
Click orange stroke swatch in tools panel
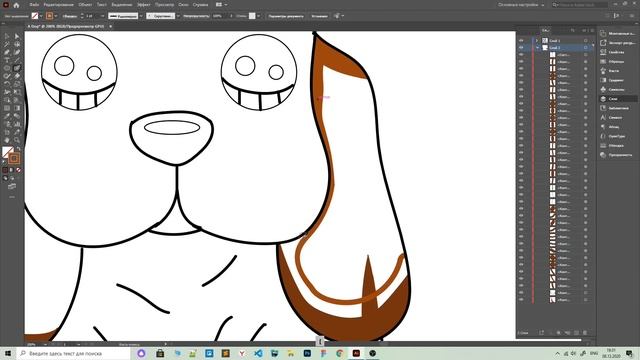pyautogui.click(x=14, y=158)
